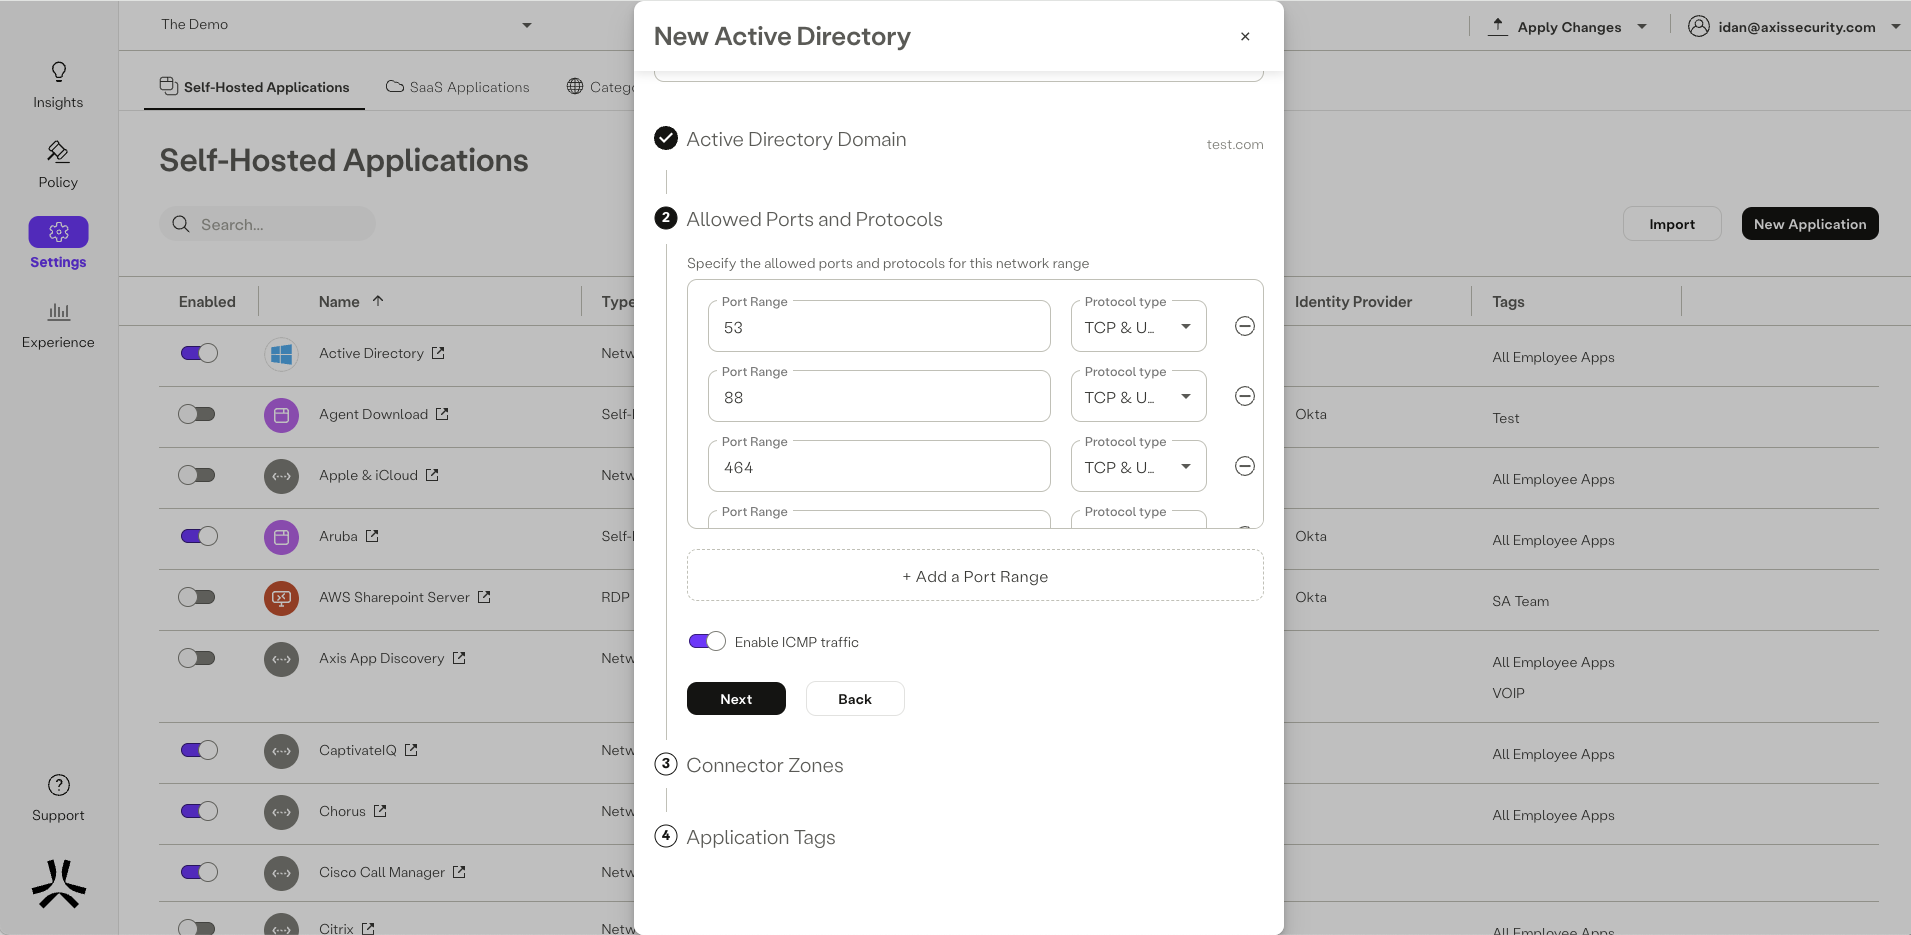Sort by Name column arrow

(378, 300)
